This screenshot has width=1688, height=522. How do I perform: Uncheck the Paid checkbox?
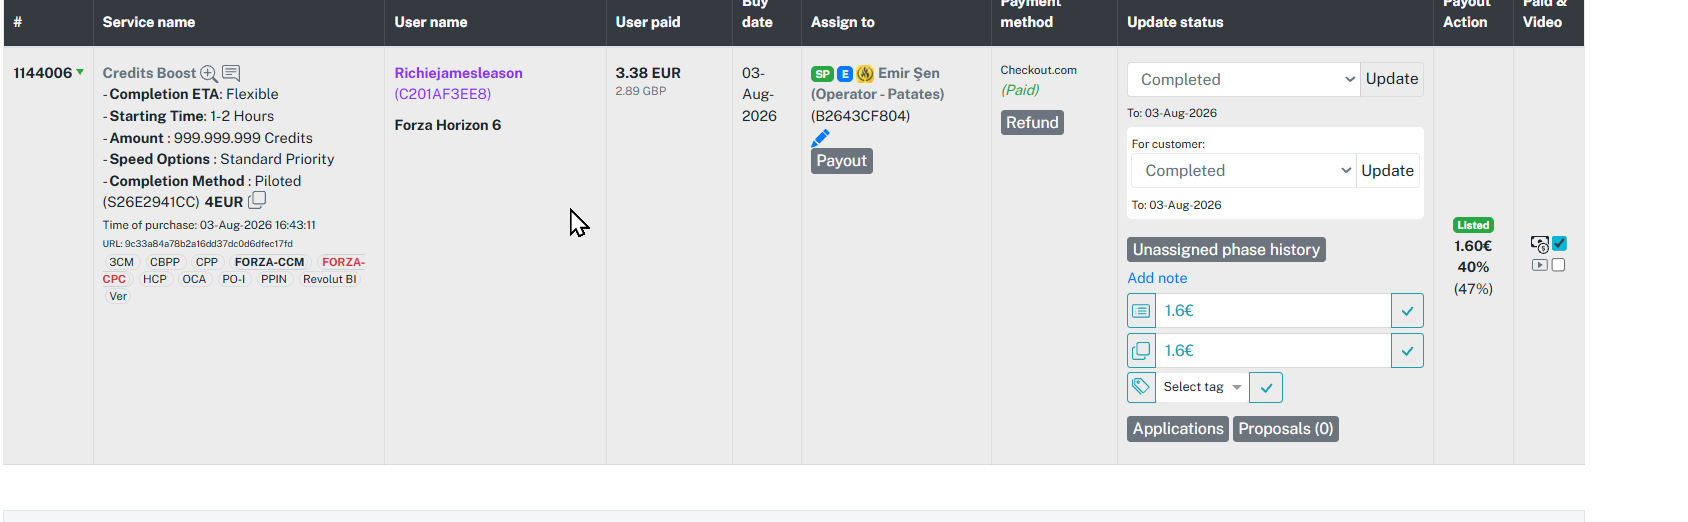click(x=1559, y=244)
